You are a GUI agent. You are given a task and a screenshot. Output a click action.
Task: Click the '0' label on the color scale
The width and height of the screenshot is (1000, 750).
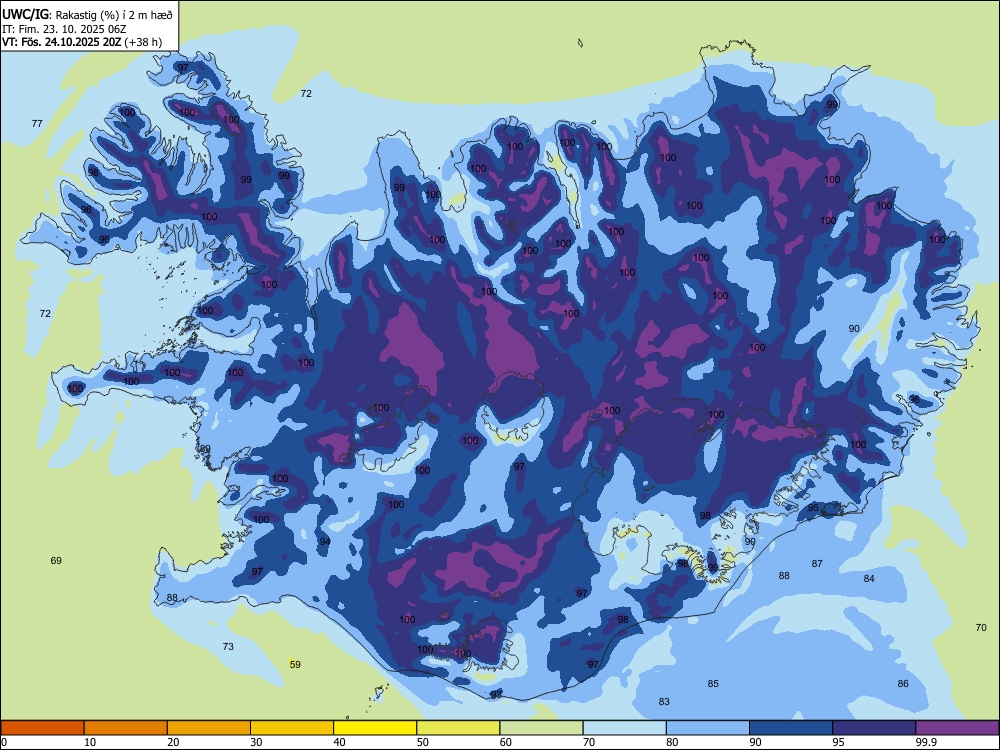coord(4,742)
